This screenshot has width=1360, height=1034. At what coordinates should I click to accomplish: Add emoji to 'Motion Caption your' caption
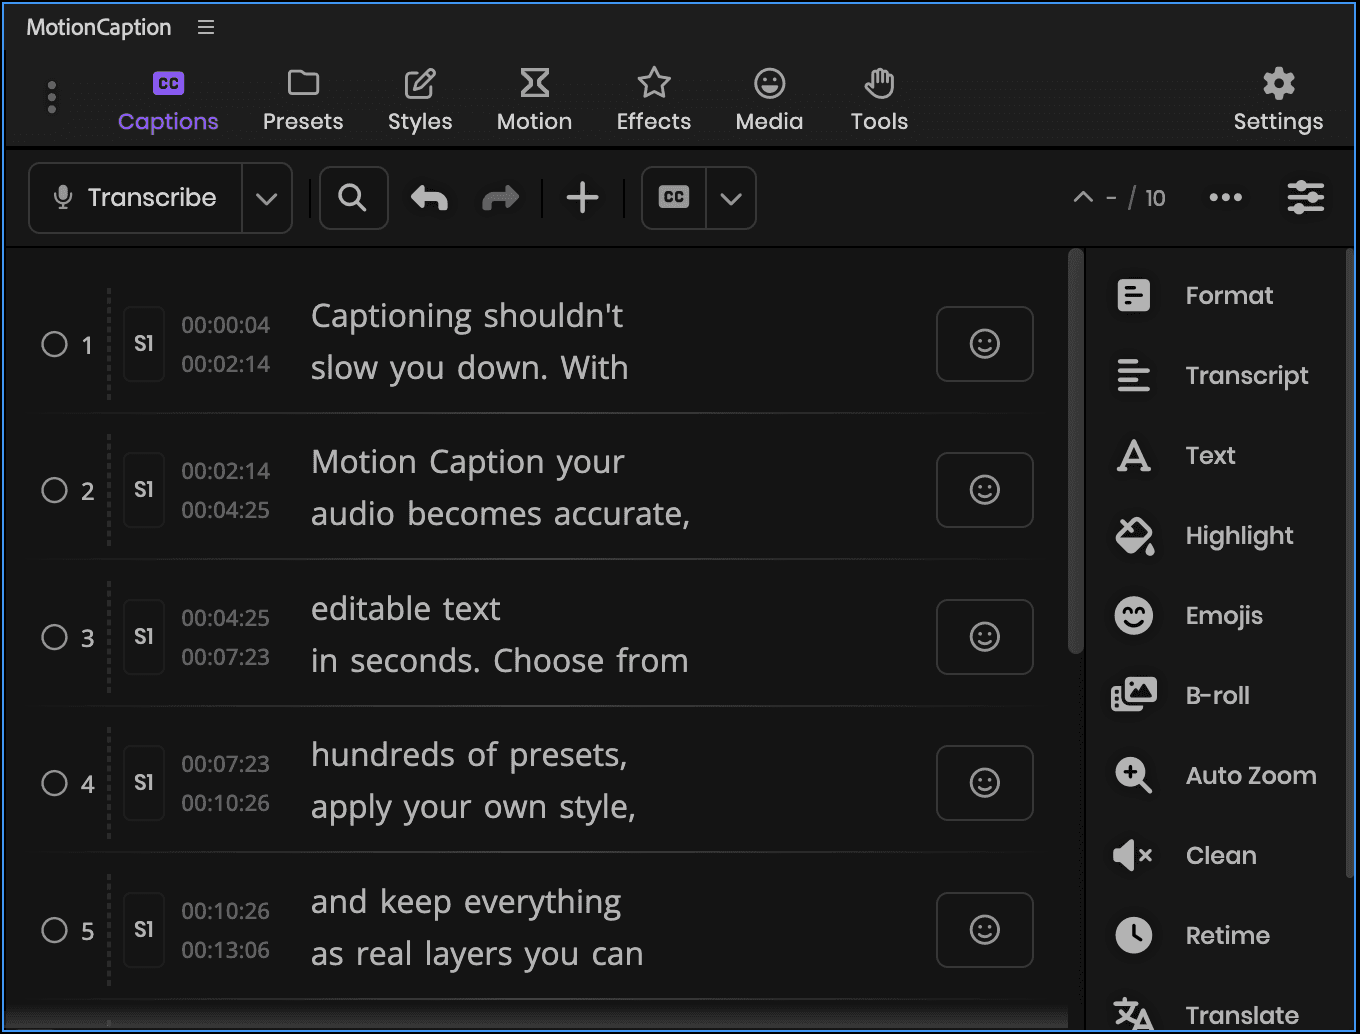pyautogui.click(x=985, y=490)
